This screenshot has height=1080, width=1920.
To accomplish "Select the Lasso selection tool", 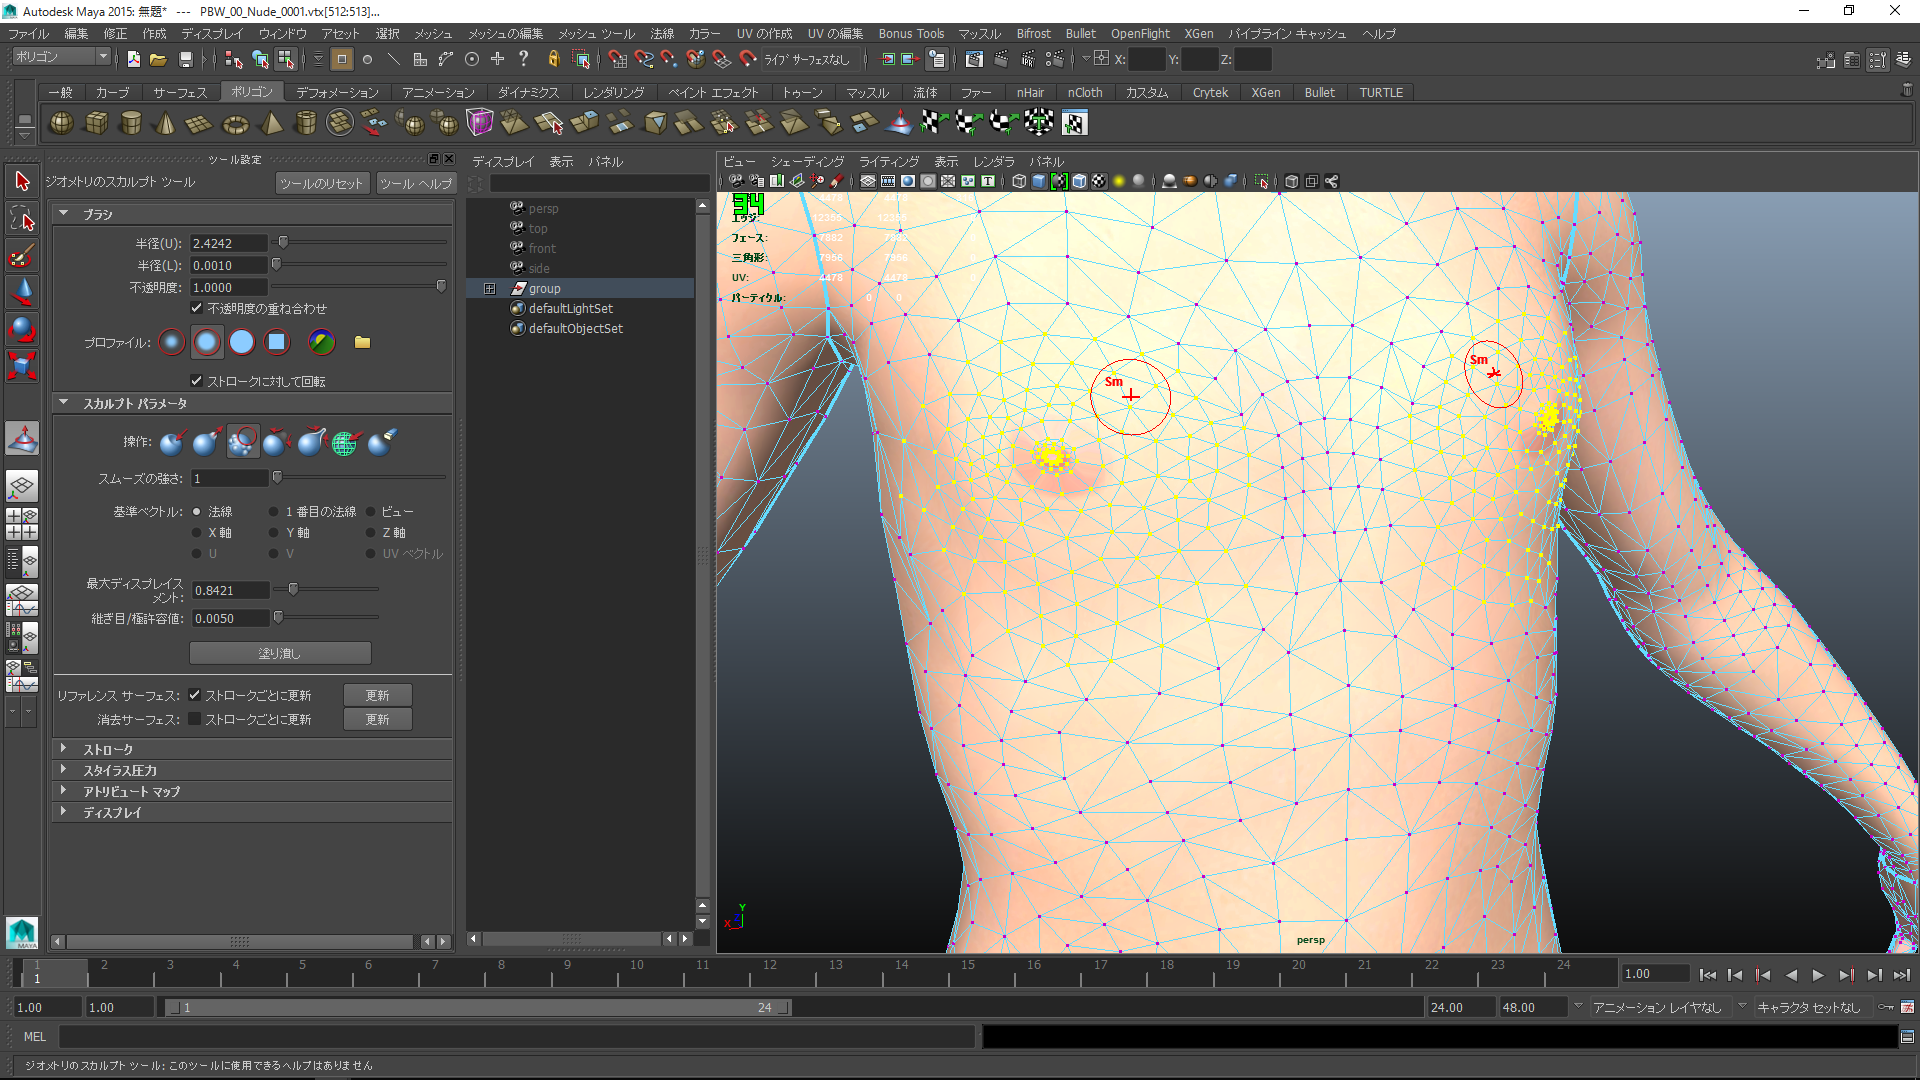I will (x=22, y=219).
